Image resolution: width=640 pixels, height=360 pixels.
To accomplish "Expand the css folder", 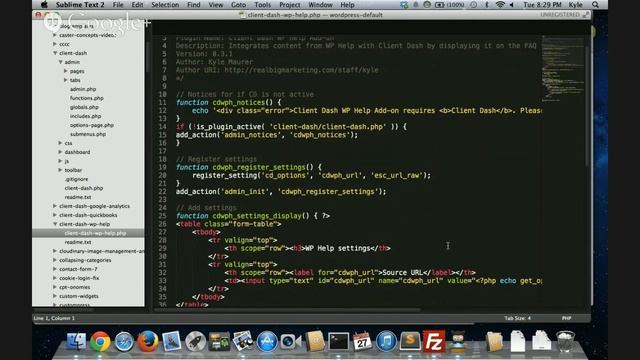I will 60,143.
